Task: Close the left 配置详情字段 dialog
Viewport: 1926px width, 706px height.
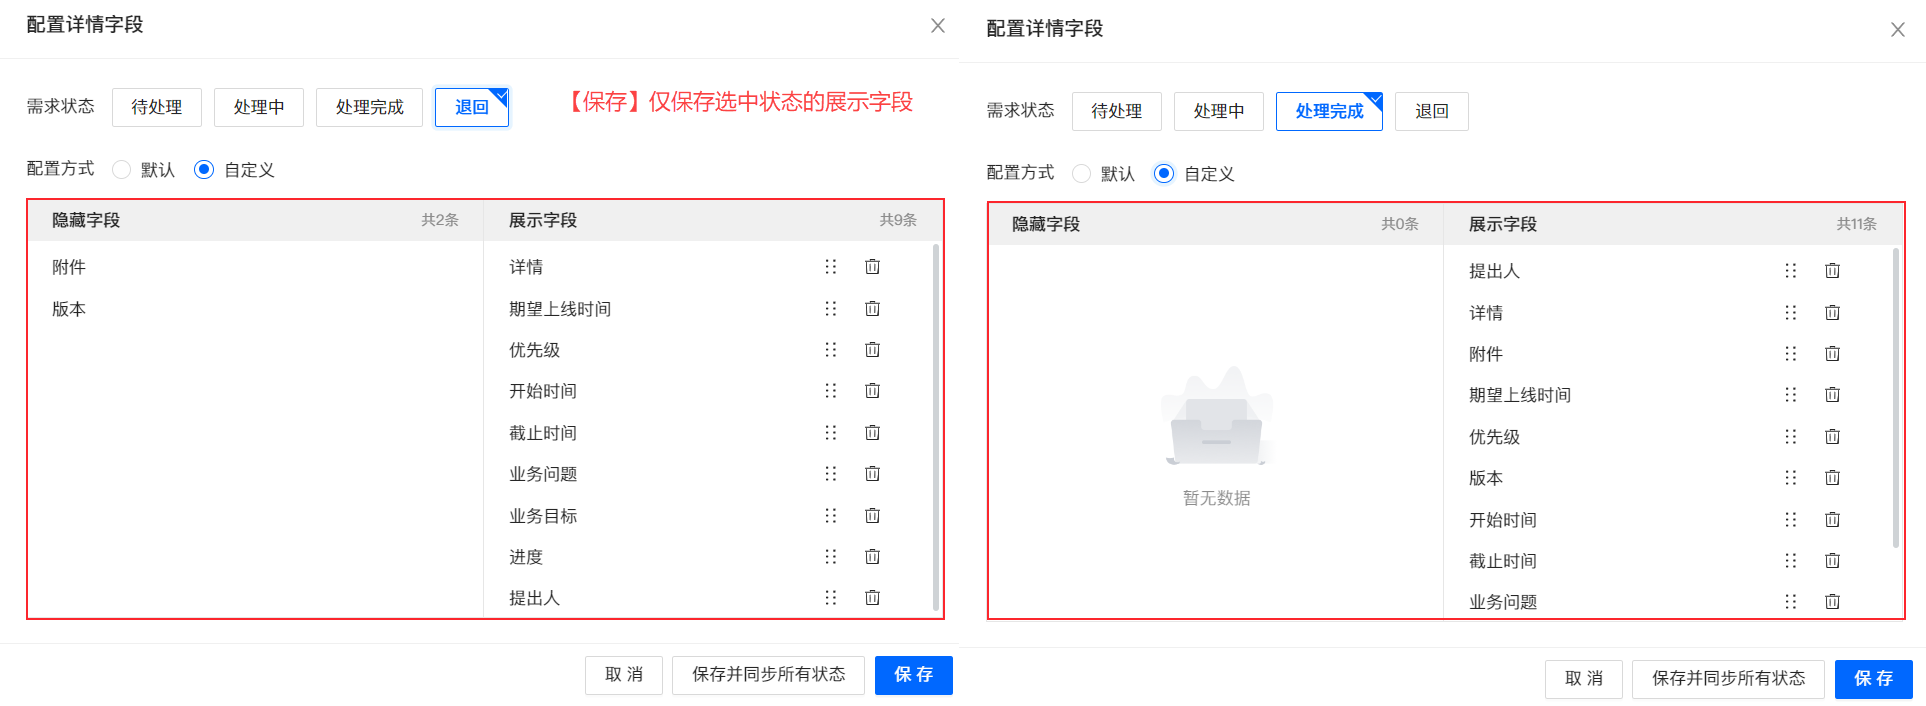Action: click(x=938, y=26)
